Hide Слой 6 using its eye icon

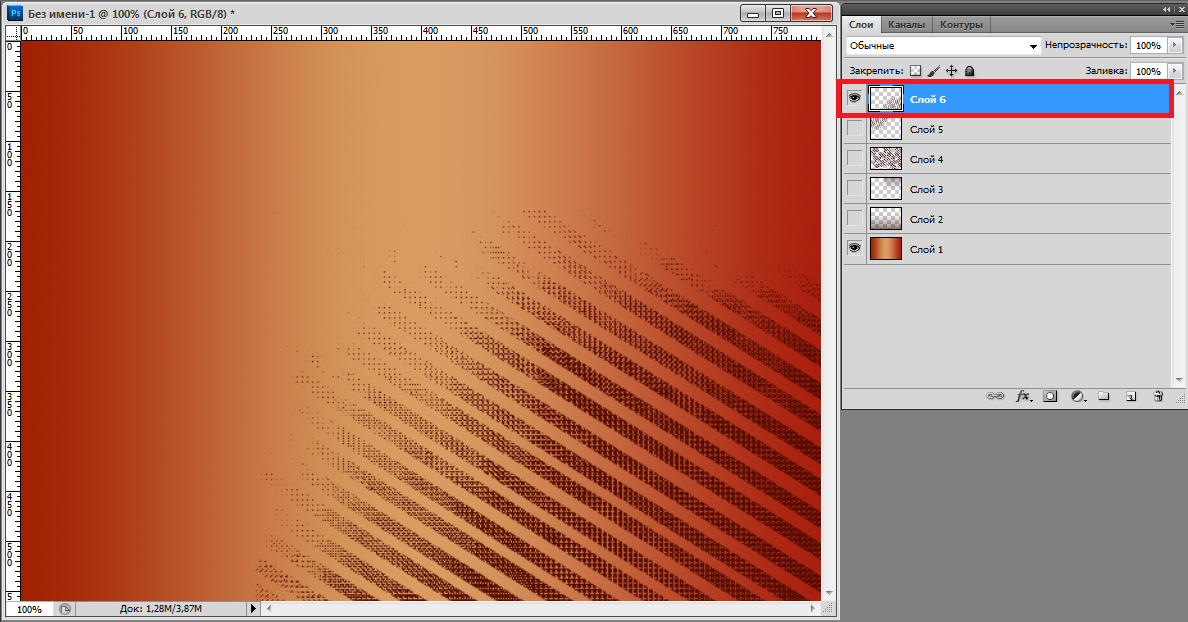click(855, 98)
